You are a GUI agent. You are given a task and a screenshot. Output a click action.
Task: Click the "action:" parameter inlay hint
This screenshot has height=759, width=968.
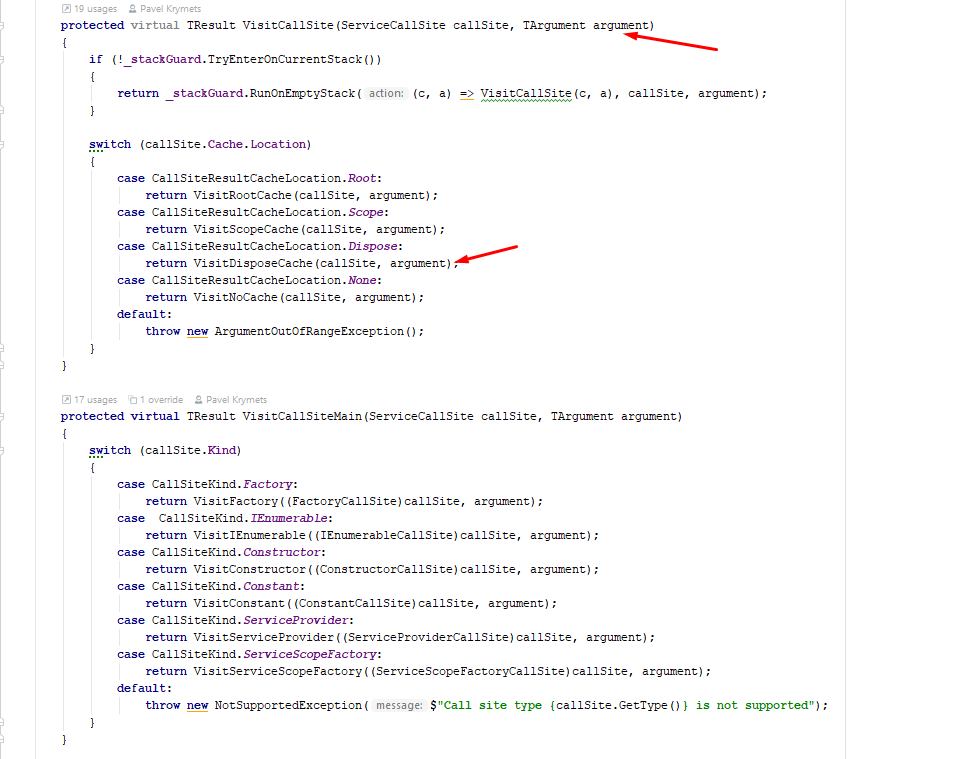(386, 93)
